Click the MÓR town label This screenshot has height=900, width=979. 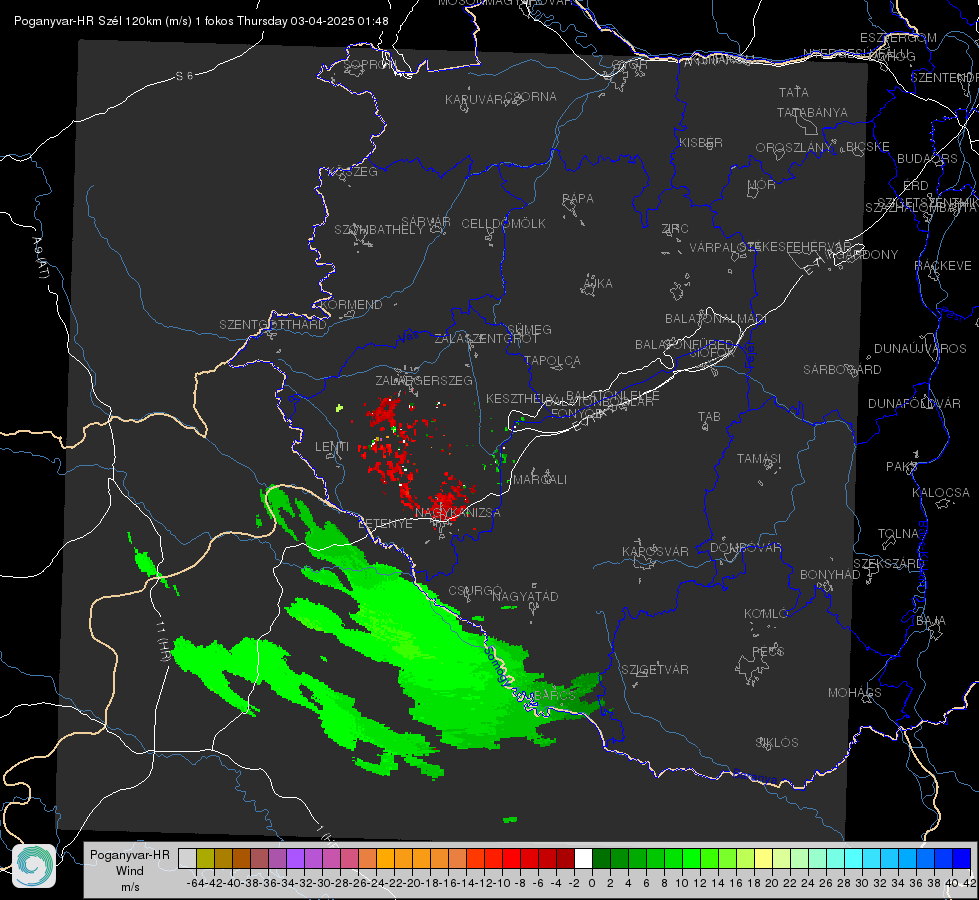coord(762,185)
